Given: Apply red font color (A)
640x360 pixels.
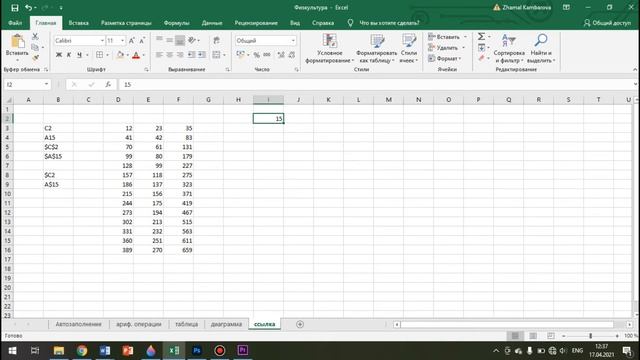Looking at the screenshot, I should (136, 55).
